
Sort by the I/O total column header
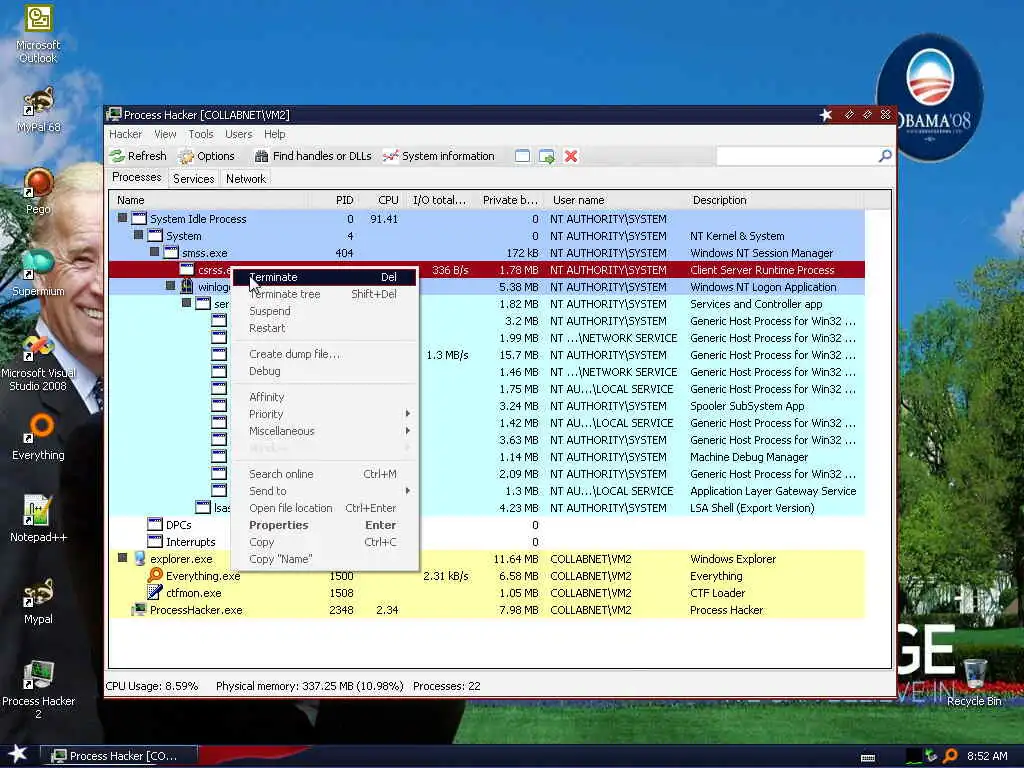click(439, 200)
